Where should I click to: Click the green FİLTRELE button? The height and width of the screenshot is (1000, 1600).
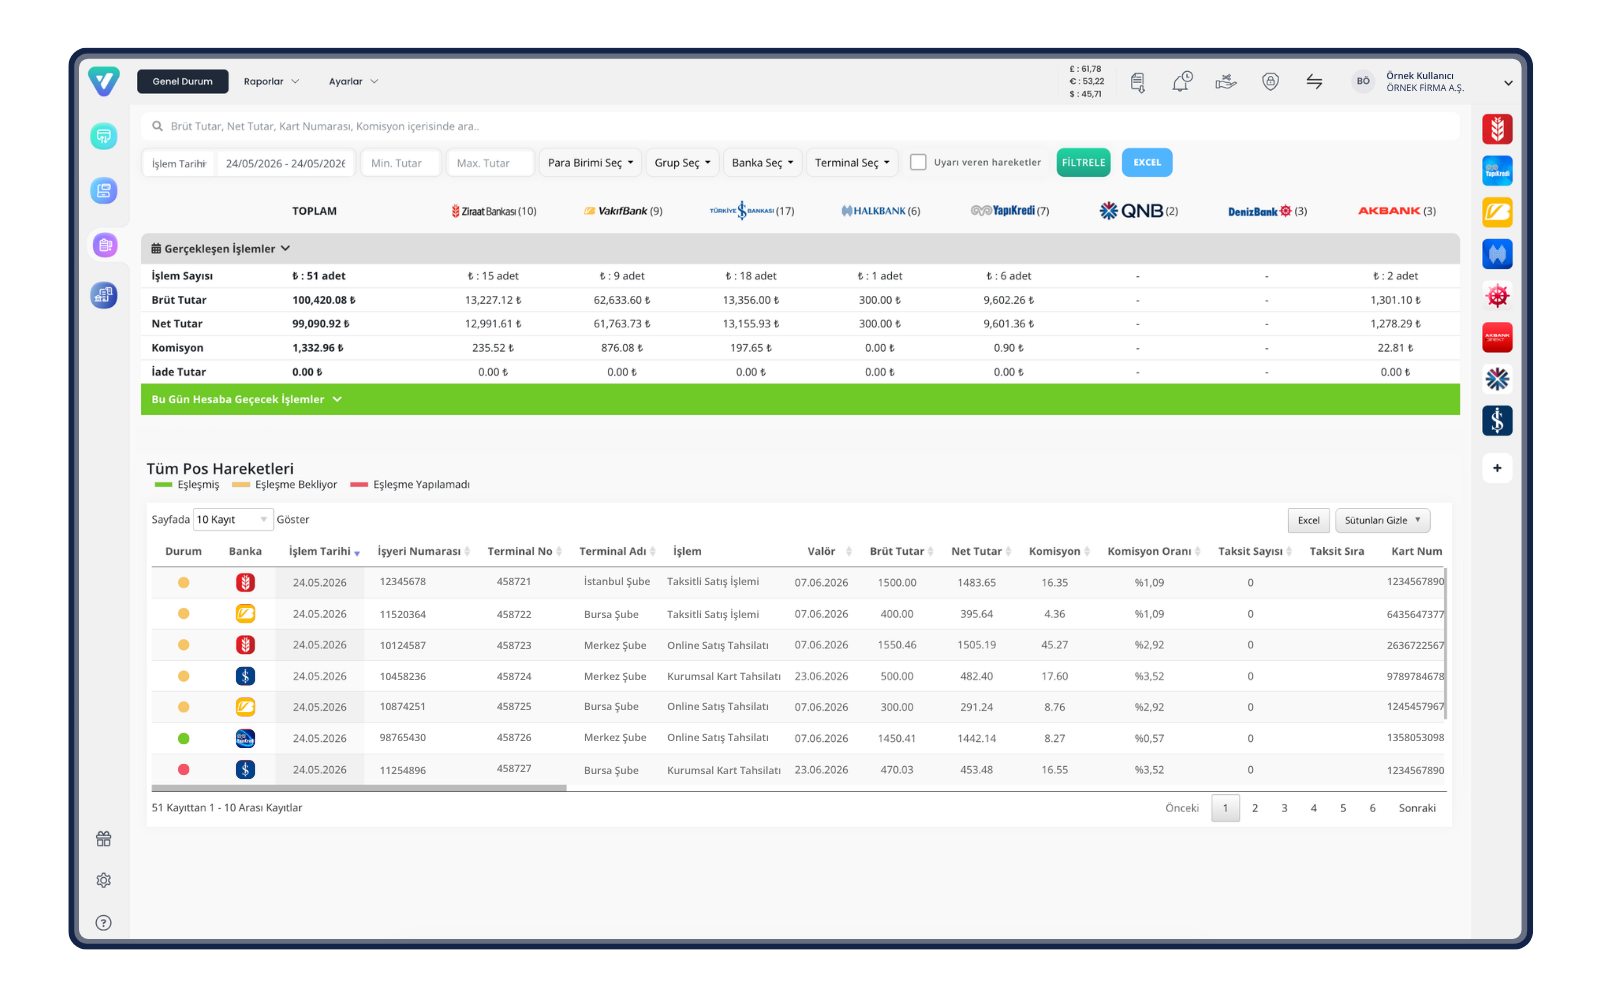[1084, 163]
